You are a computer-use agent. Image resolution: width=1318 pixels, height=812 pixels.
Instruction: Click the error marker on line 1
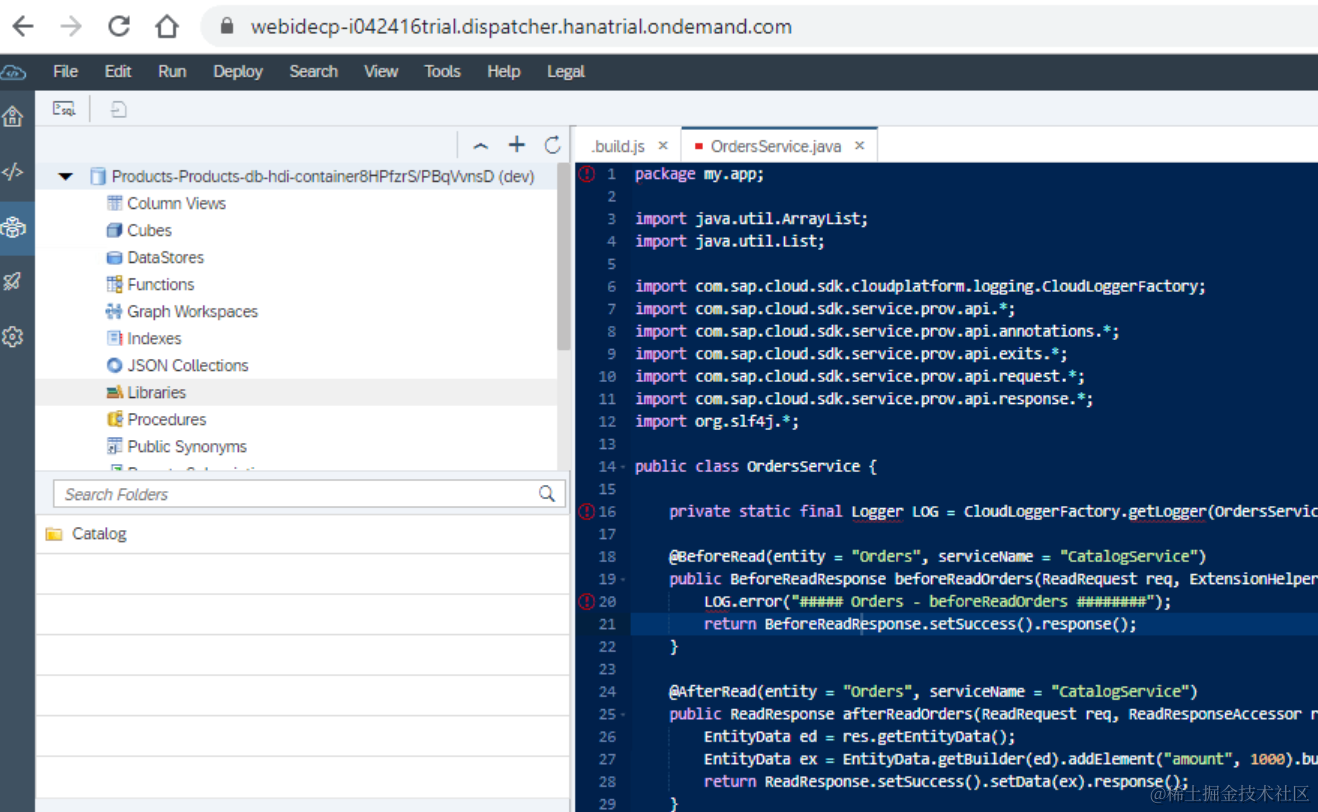pyautogui.click(x=587, y=174)
